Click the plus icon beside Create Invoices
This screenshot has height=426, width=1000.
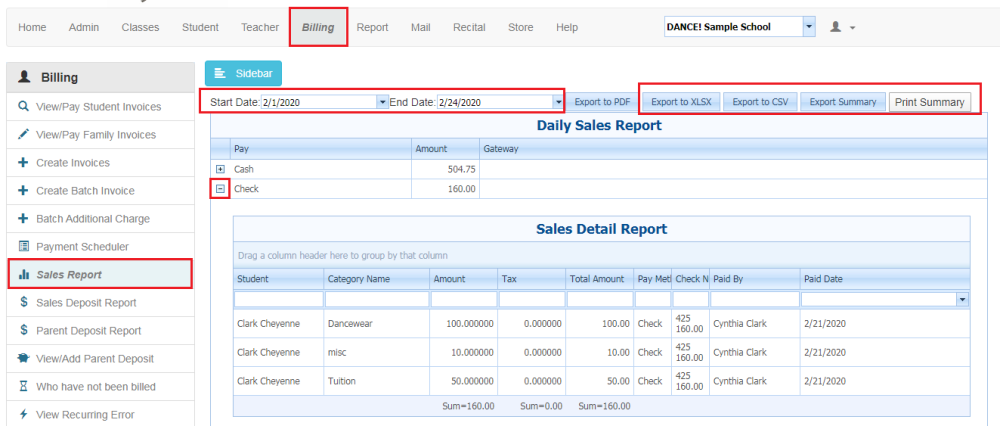(x=24, y=163)
